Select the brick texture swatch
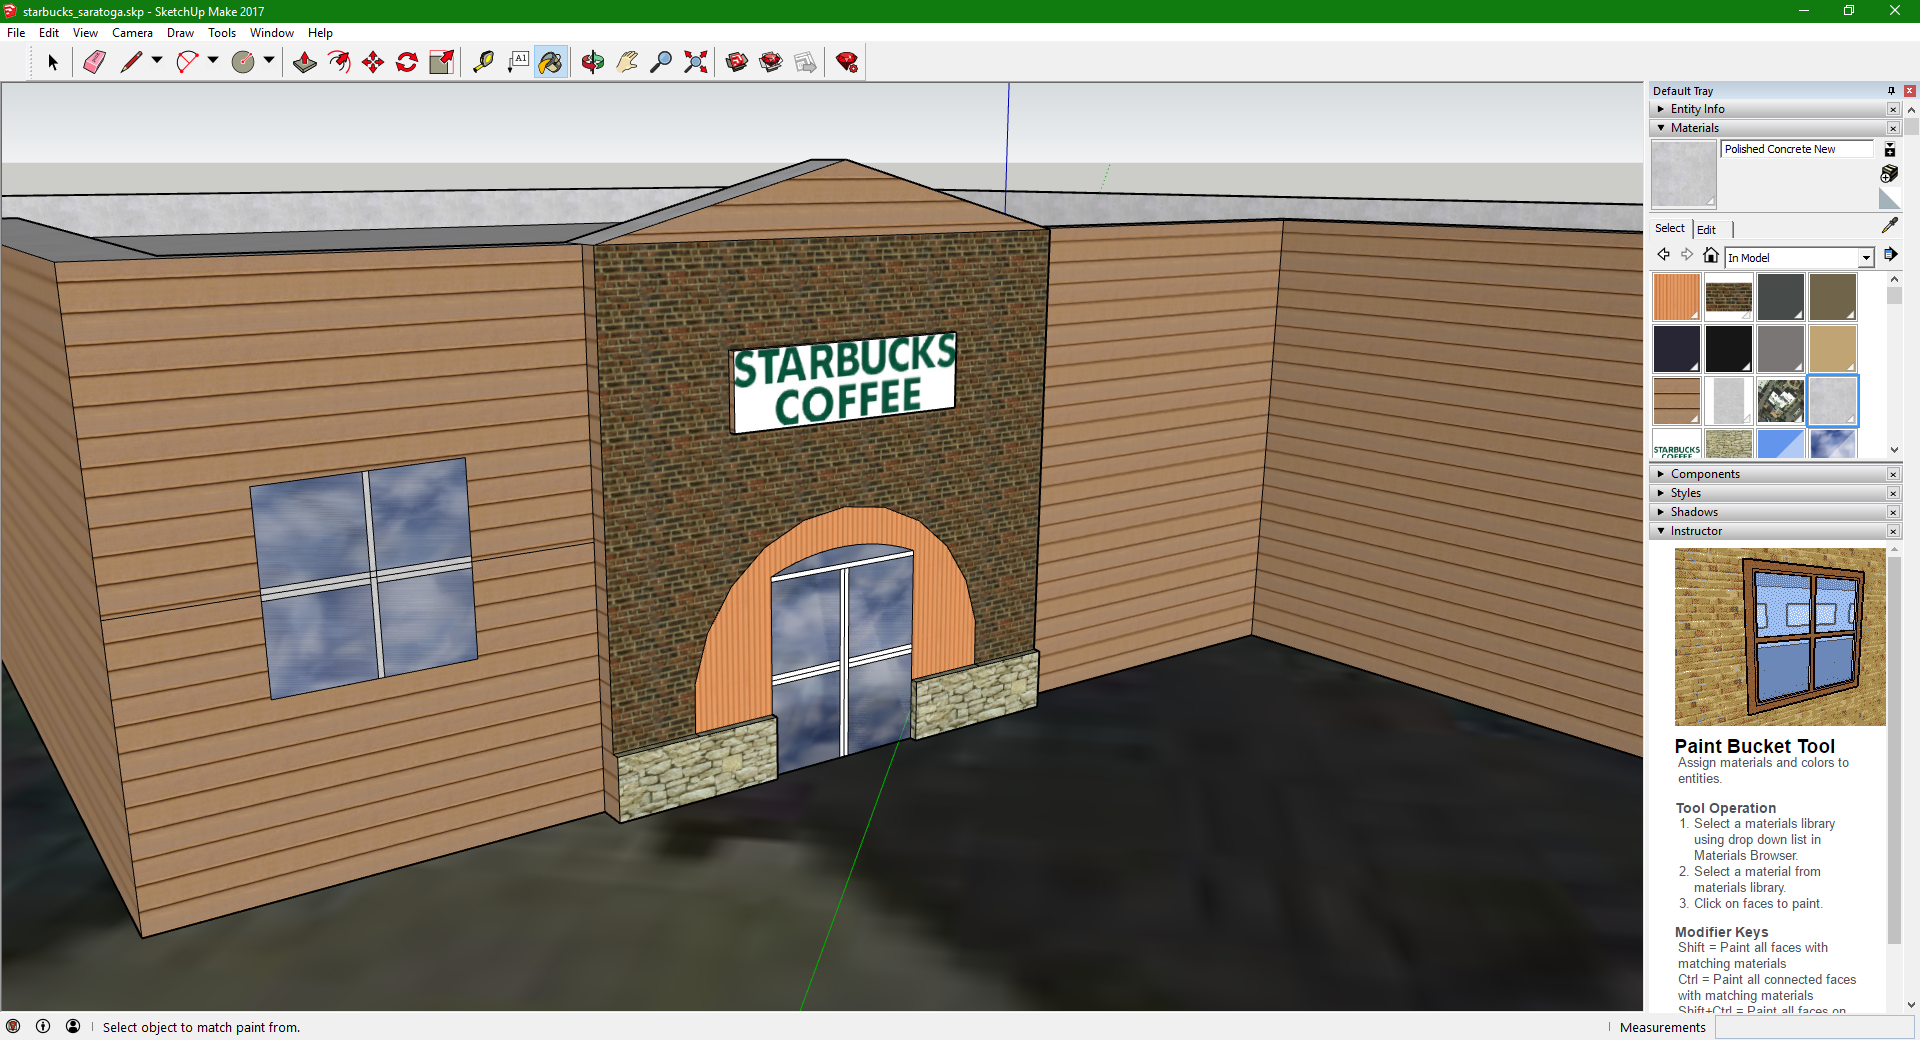This screenshot has width=1920, height=1040. 1729,297
